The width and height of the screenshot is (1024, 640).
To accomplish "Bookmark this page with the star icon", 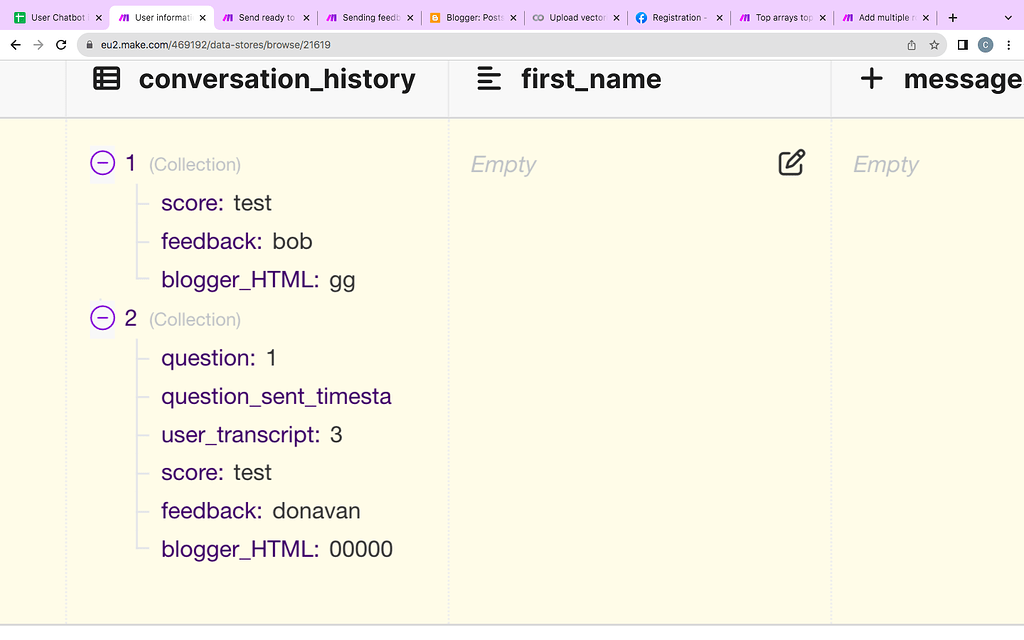I will pos(935,45).
